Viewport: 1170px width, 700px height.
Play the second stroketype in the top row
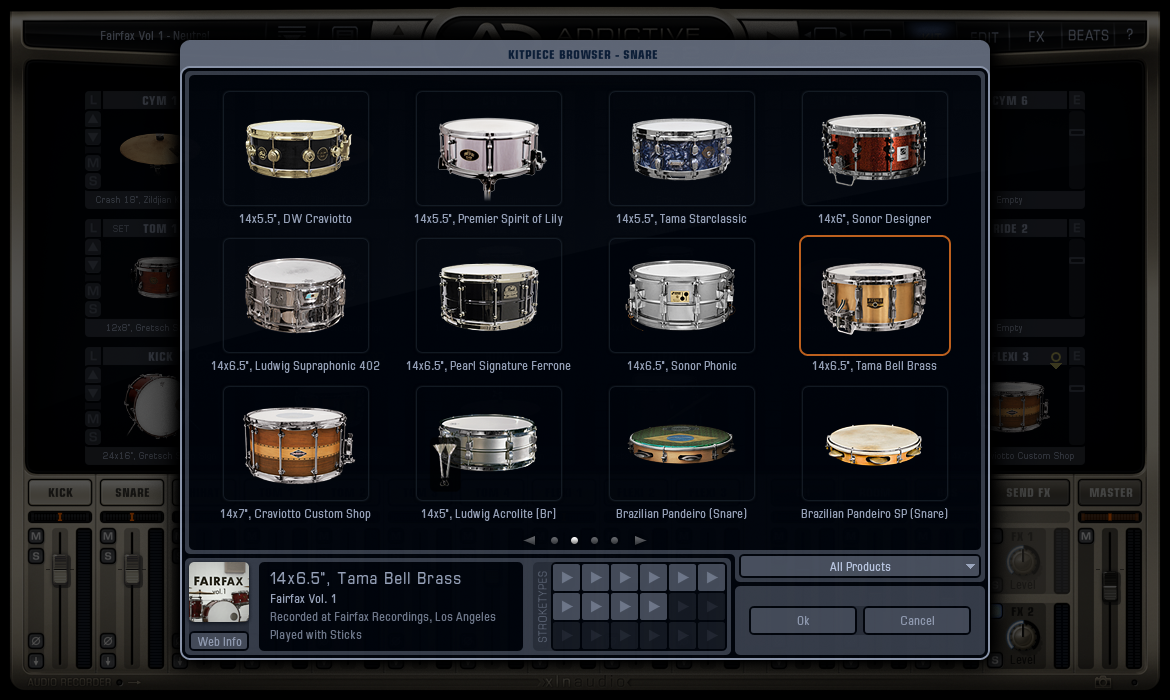pos(595,578)
